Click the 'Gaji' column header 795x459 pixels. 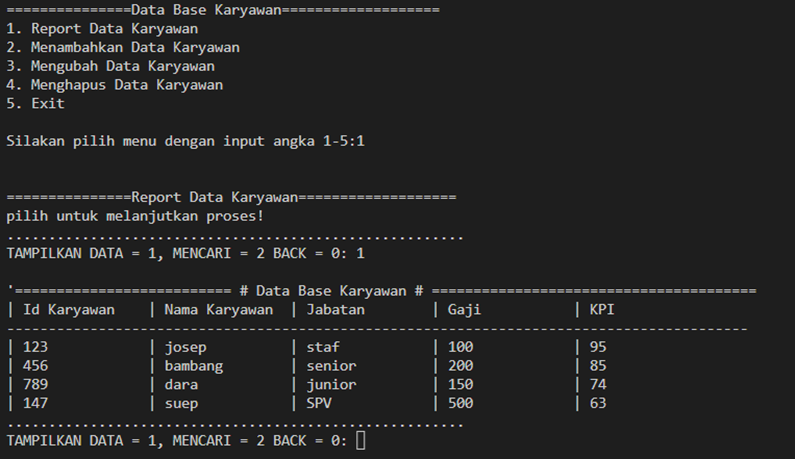tap(464, 310)
